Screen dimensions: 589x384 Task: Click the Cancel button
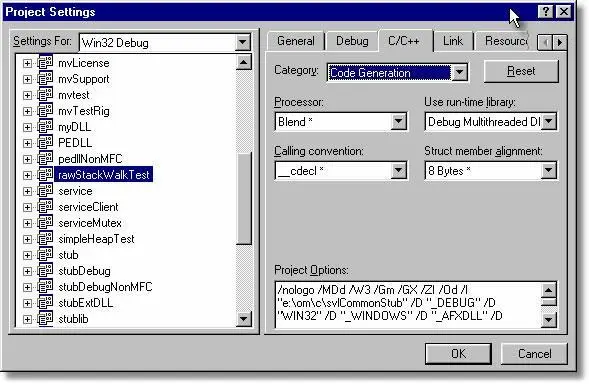(535, 354)
